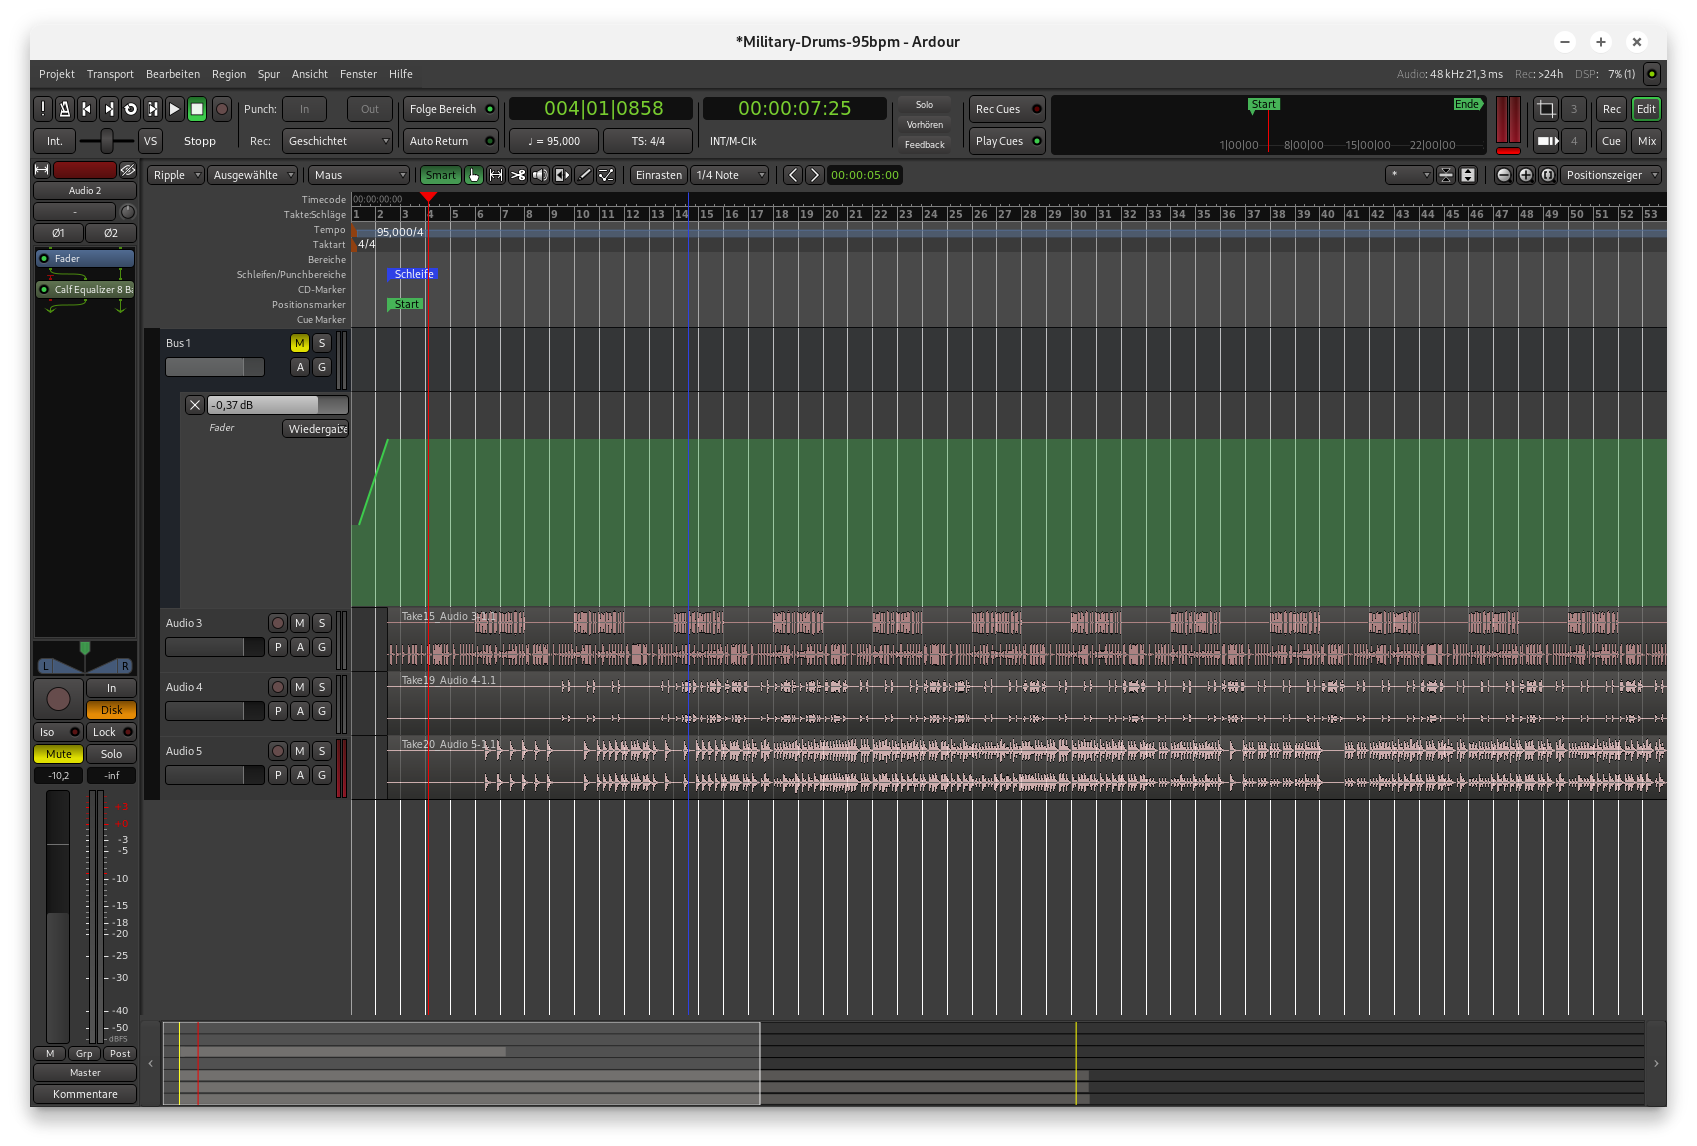Image resolution: width=1697 pixels, height=1146 pixels.
Task: Toggle the metronome click icon
Action: 65,109
